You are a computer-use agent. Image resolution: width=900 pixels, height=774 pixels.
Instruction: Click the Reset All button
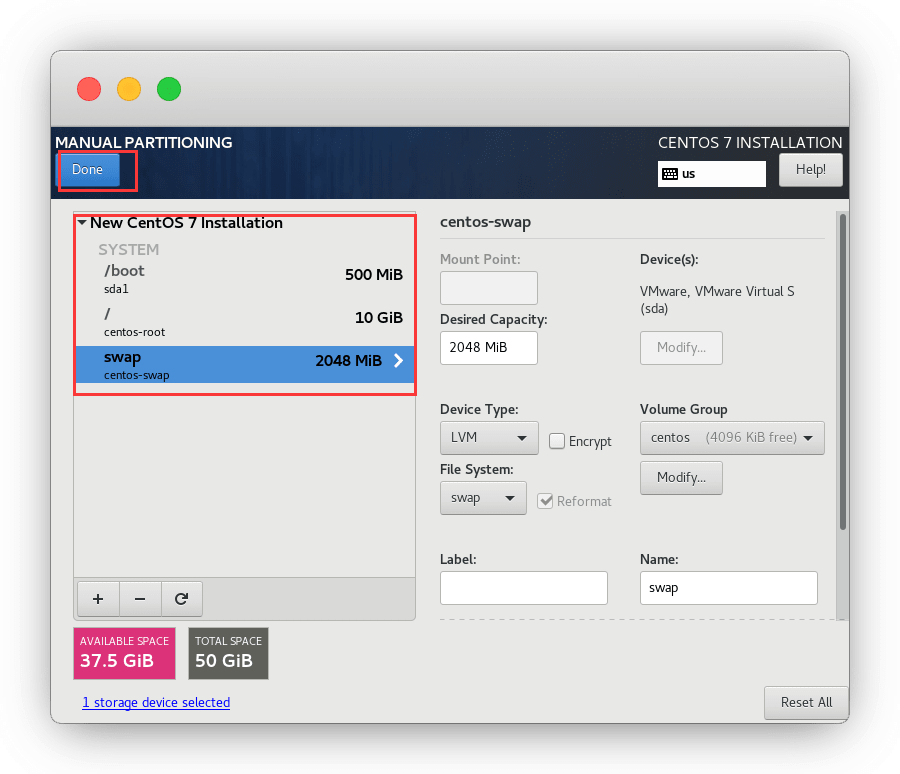[805, 702]
